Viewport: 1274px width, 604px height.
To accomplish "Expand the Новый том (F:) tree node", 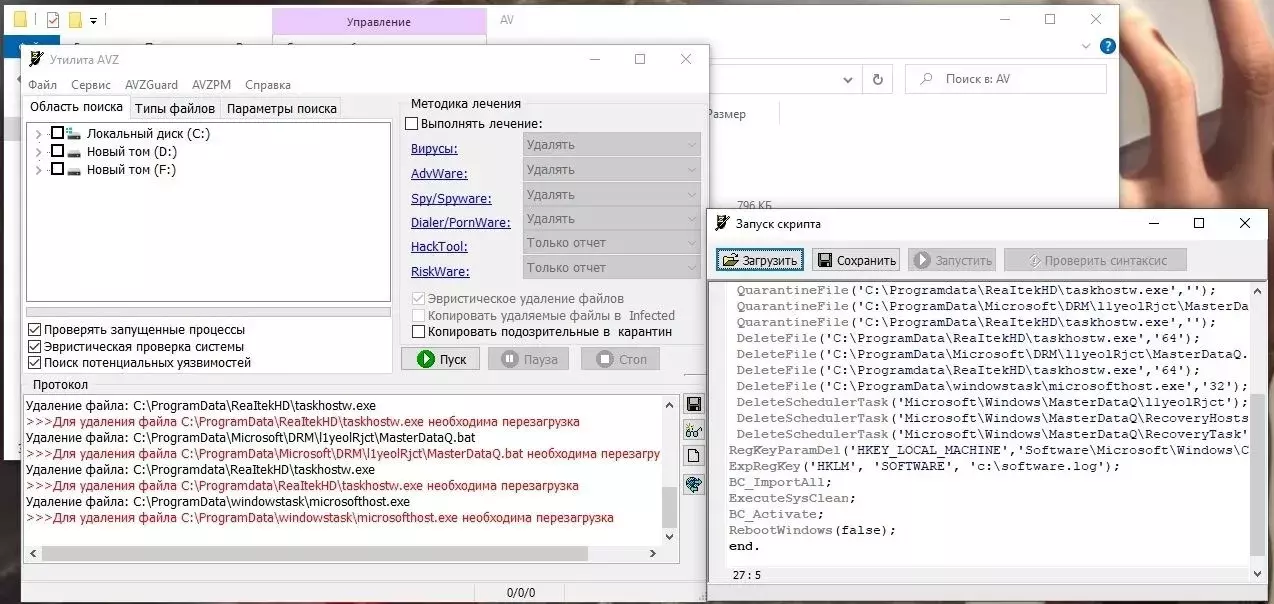I will [39, 170].
